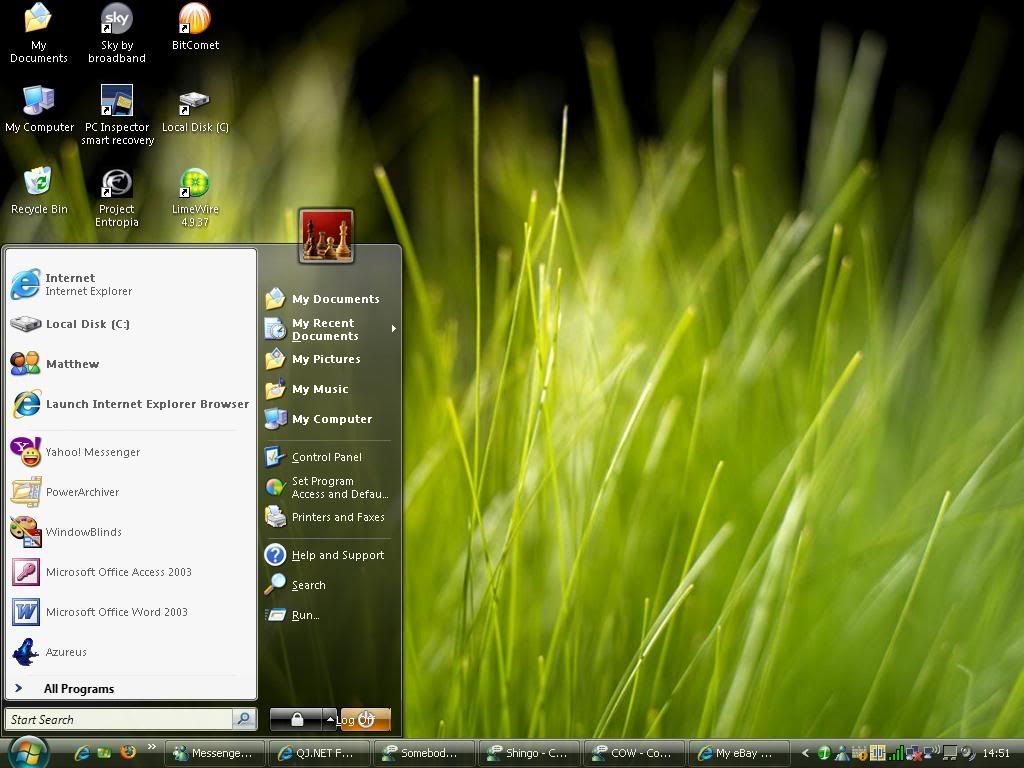1024x768 pixels.
Task: Launch BitComet from the desktop
Action: tap(195, 27)
